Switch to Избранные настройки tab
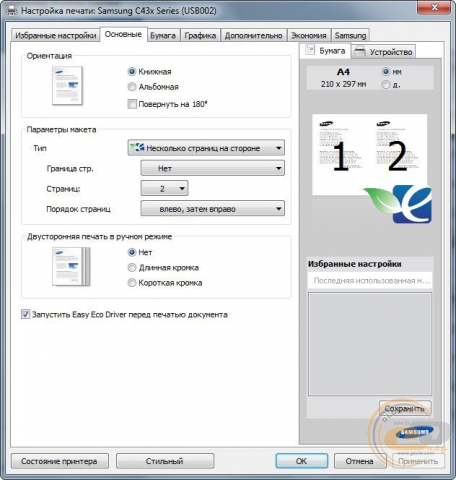 click(56, 35)
